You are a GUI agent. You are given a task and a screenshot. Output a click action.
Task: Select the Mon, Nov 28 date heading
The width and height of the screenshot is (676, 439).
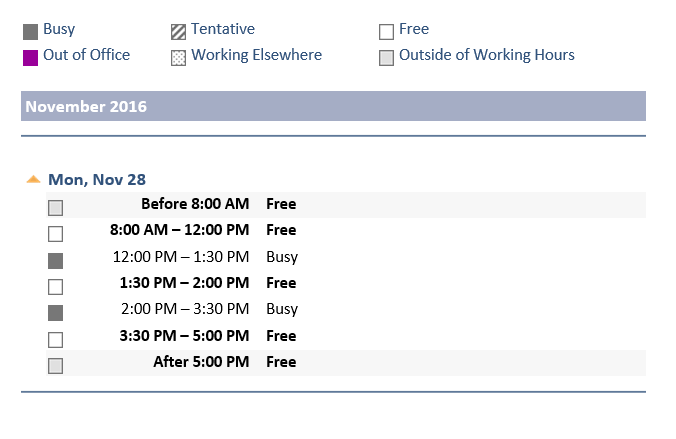(97, 180)
